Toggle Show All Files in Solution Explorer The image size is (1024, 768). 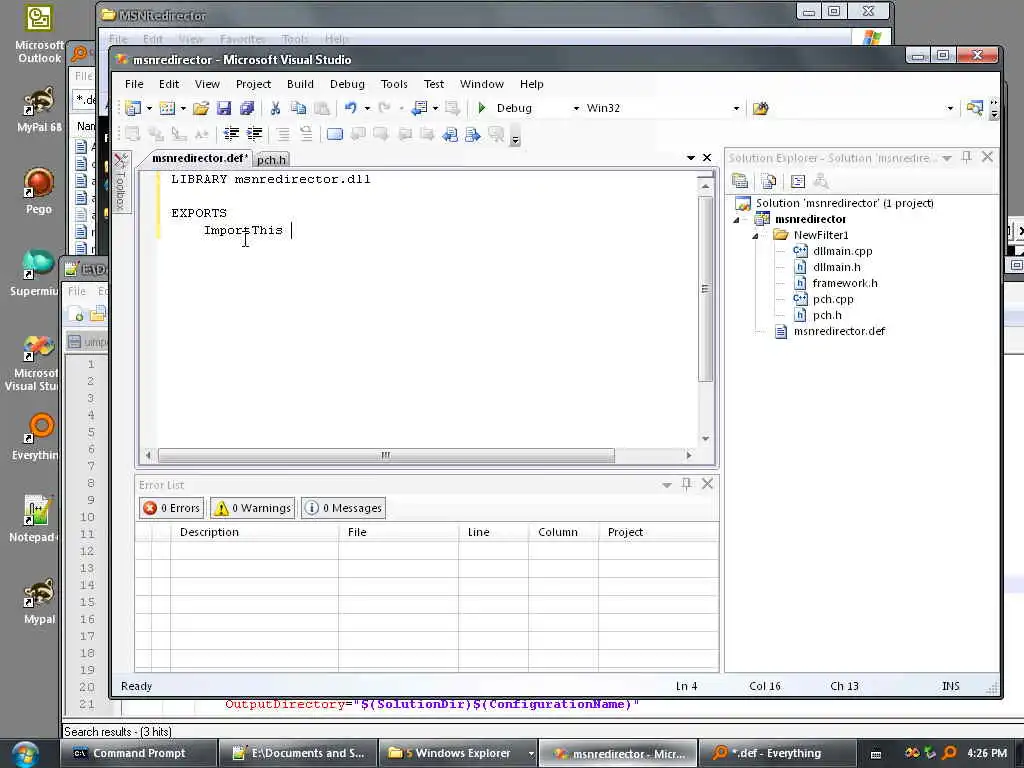pos(769,181)
